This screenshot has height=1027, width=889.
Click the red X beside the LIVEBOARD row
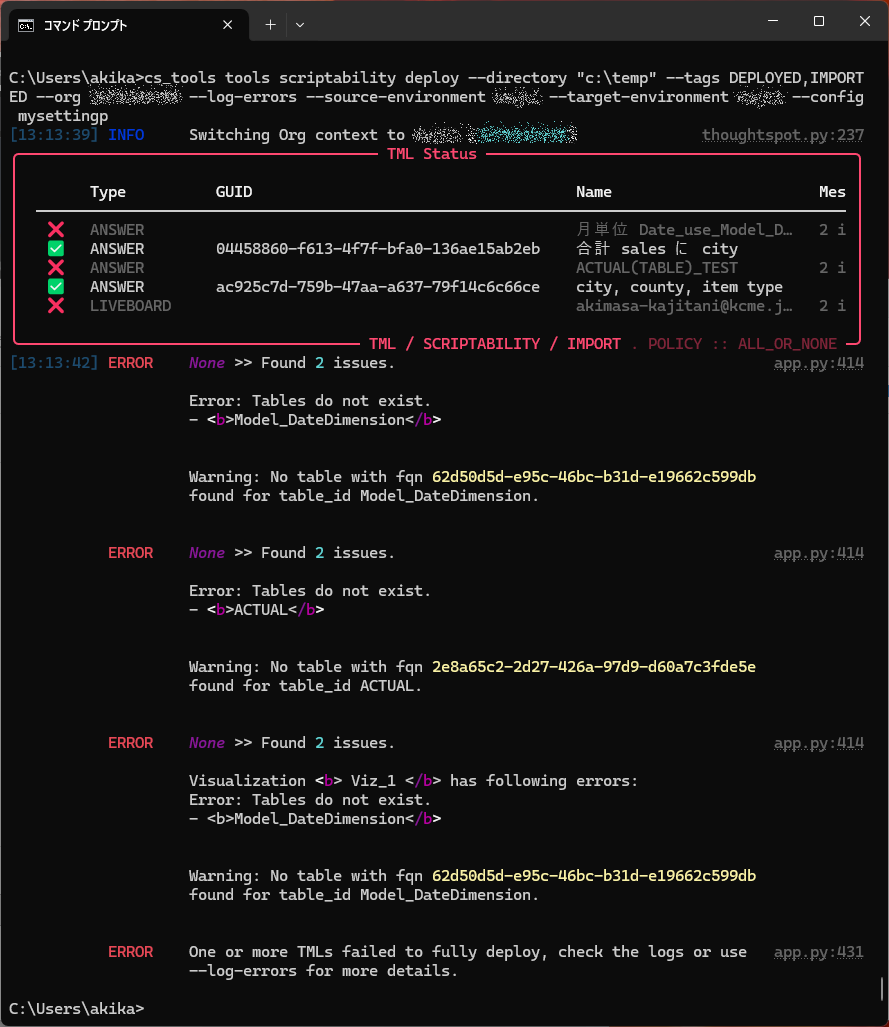point(56,306)
